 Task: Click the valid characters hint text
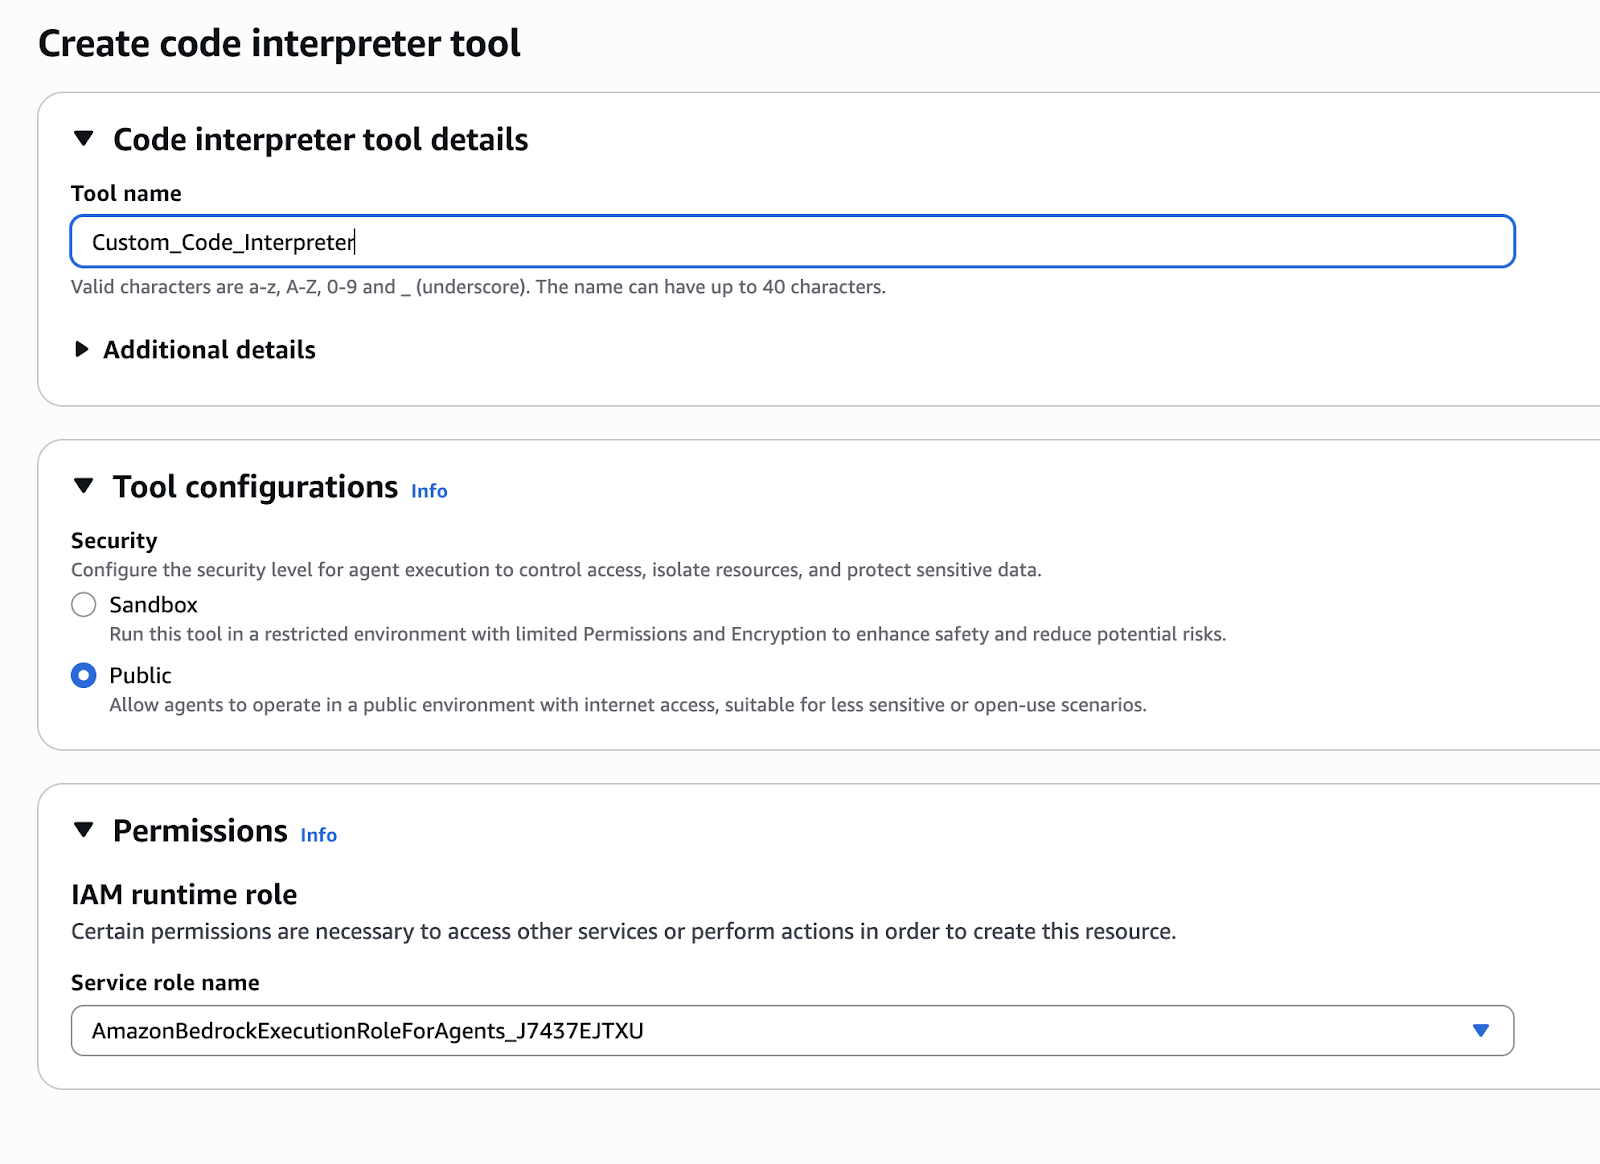478,287
